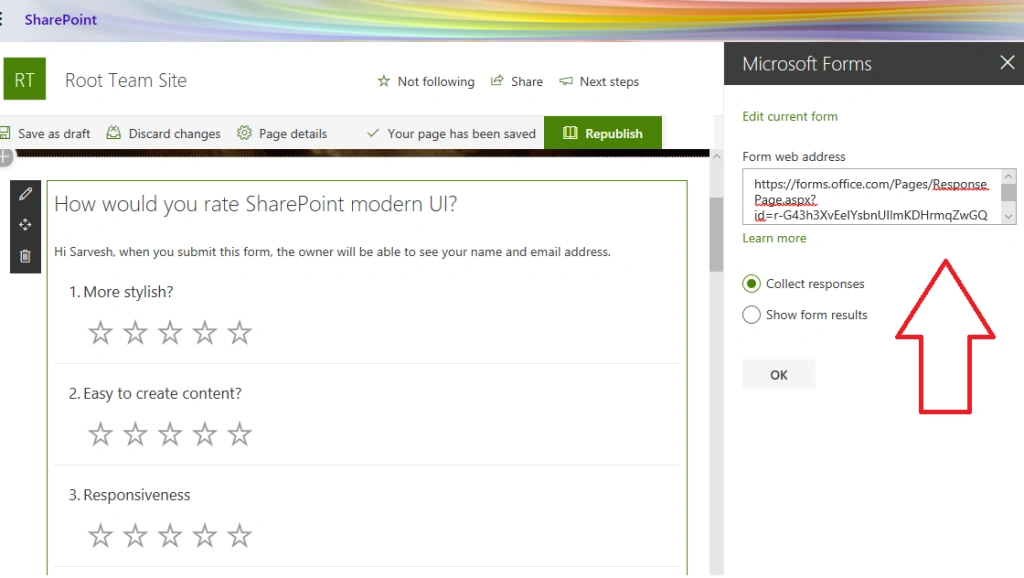Click the OK button
Image resolution: width=1024 pixels, height=578 pixels.
(x=778, y=375)
